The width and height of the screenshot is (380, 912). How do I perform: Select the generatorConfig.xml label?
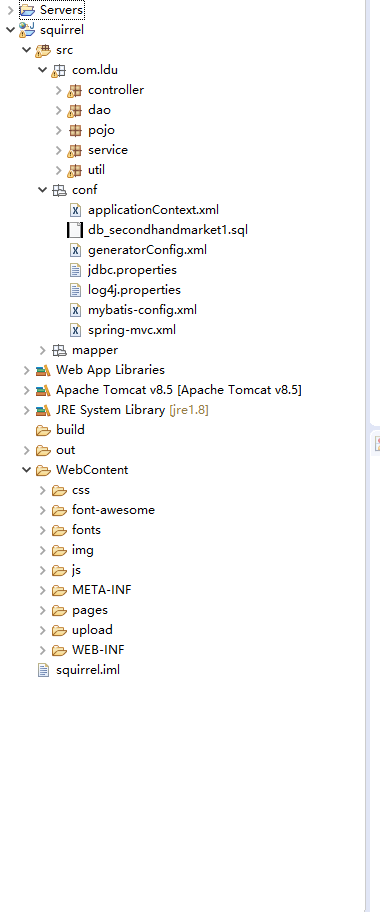tap(148, 250)
